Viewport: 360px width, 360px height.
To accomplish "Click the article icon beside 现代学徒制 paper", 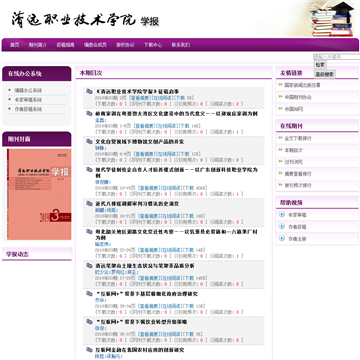I will coord(89,170).
